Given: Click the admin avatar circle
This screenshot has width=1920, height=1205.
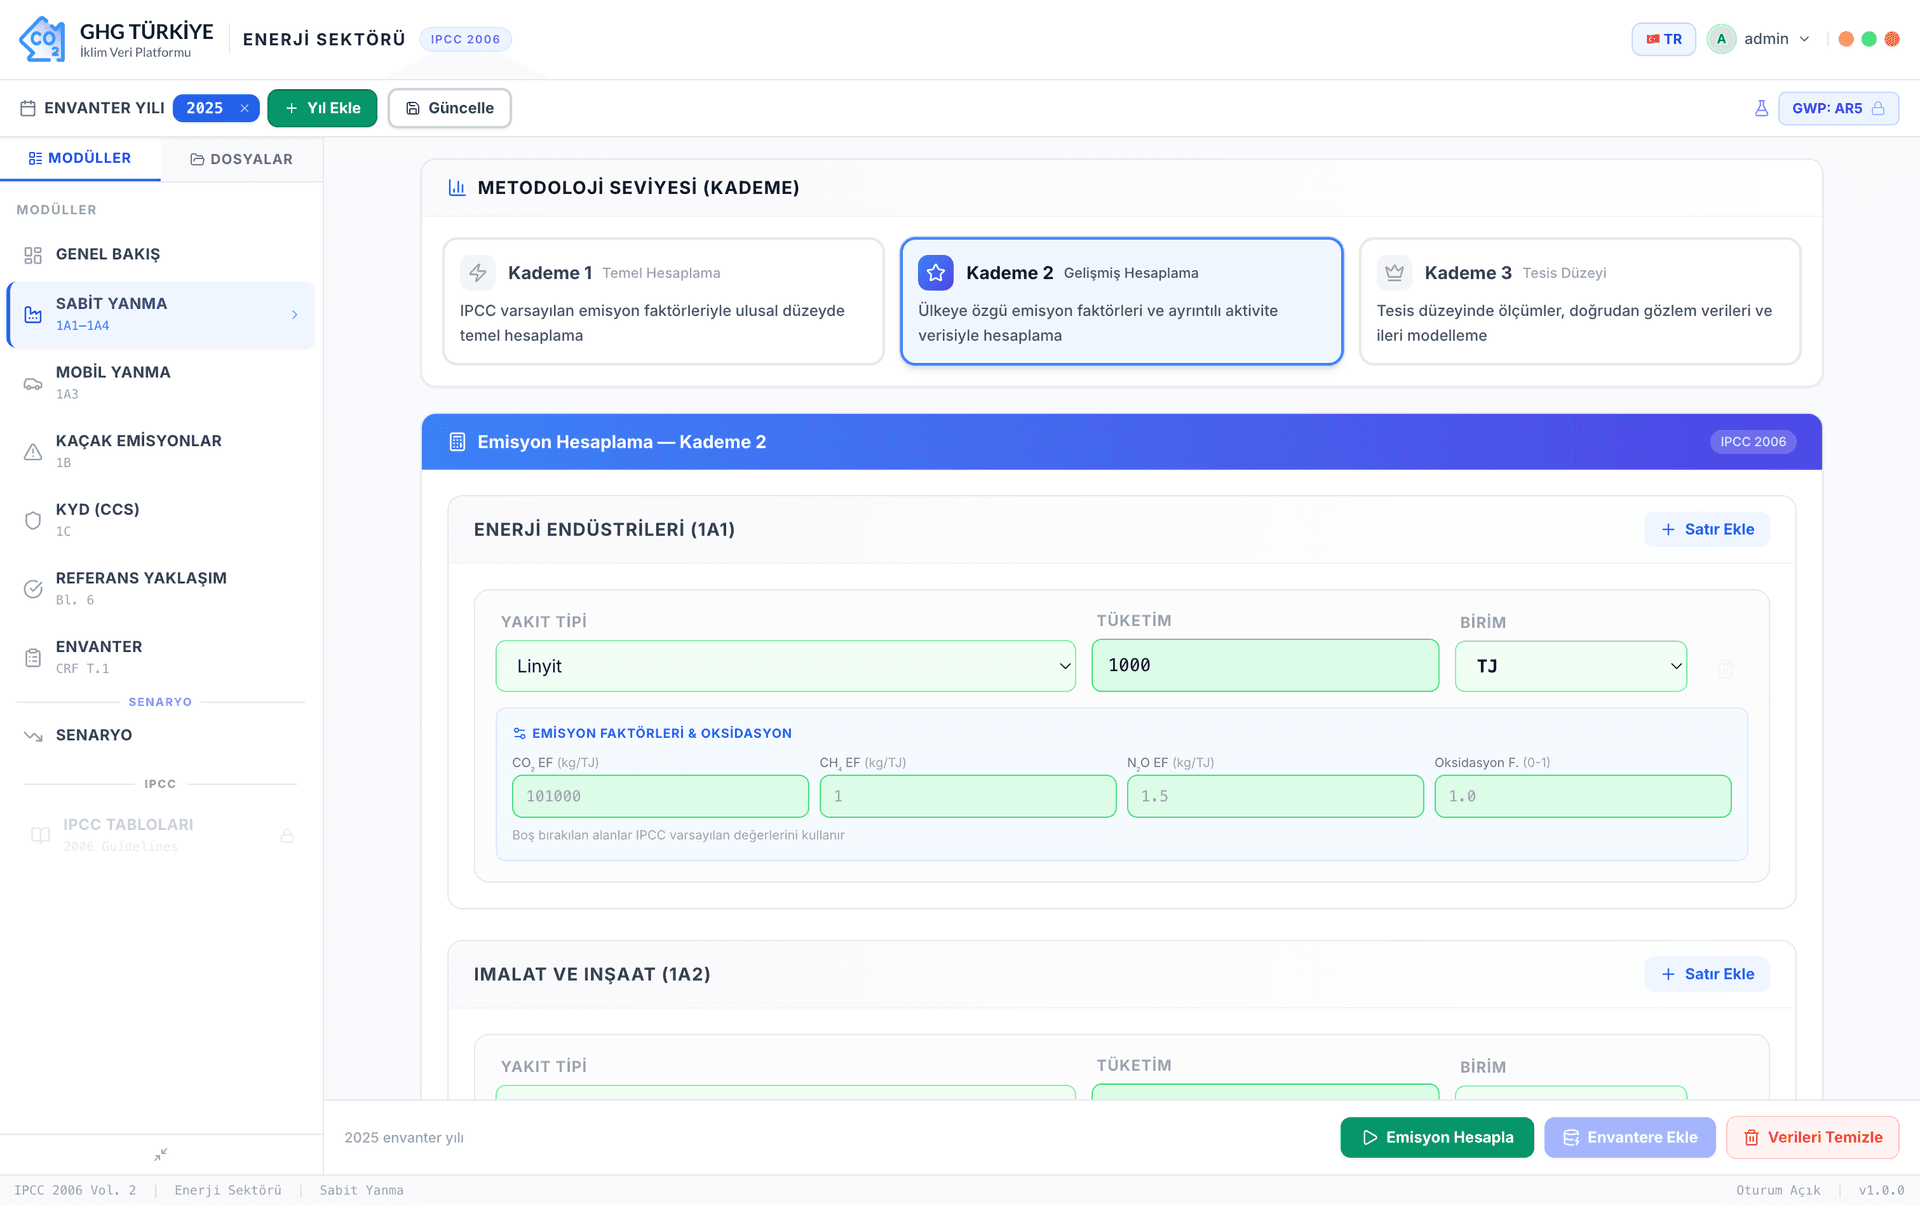Looking at the screenshot, I should click(1721, 39).
